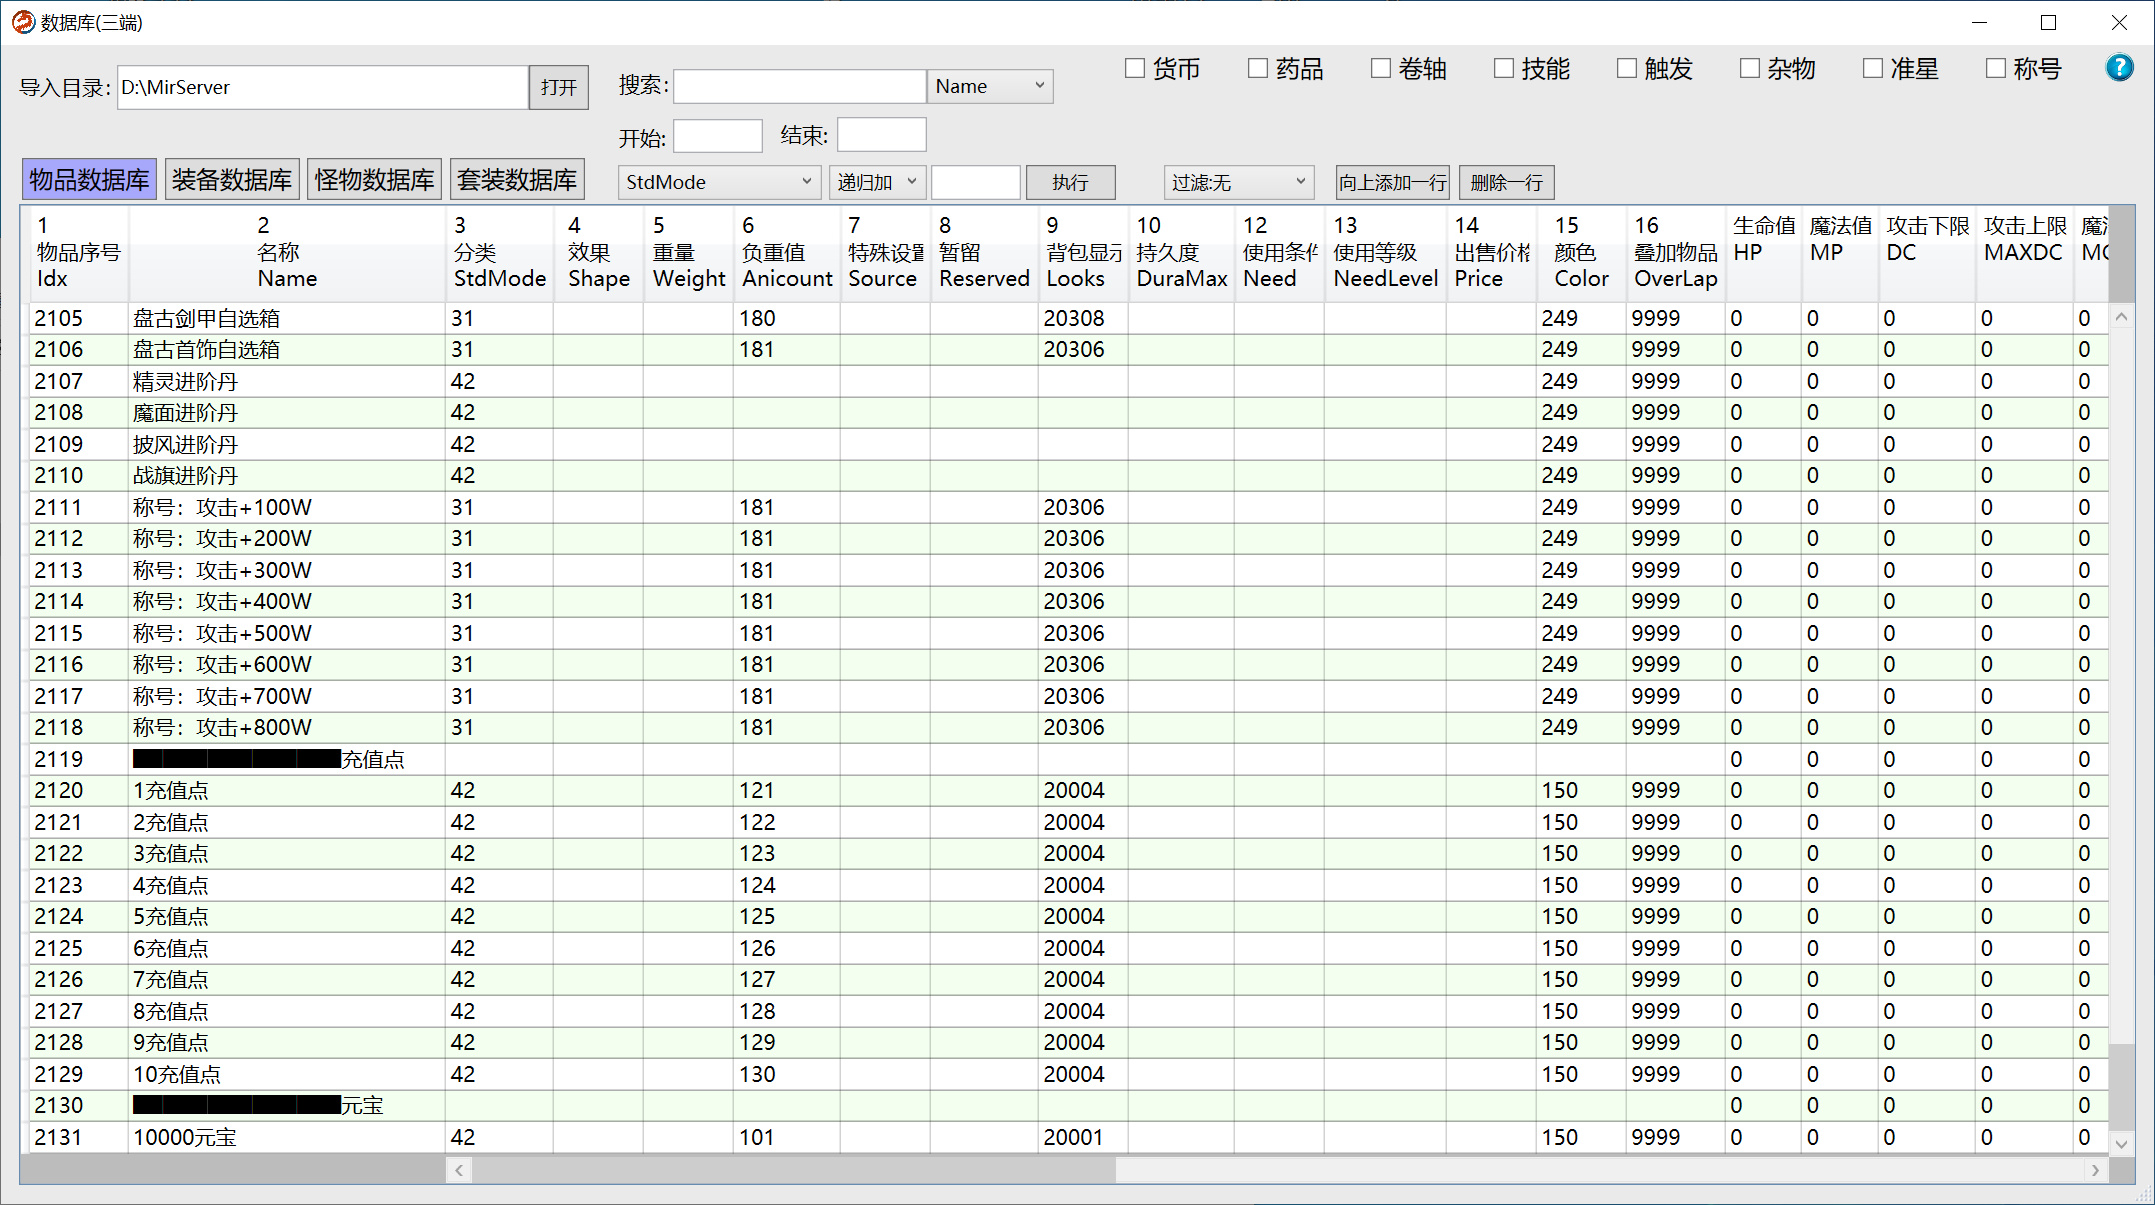Image resolution: width=2155 pixels, height=1205 pixels.
Task: Click the vertical scrollbar up arrow
Action: click(x=2121, y=317)
